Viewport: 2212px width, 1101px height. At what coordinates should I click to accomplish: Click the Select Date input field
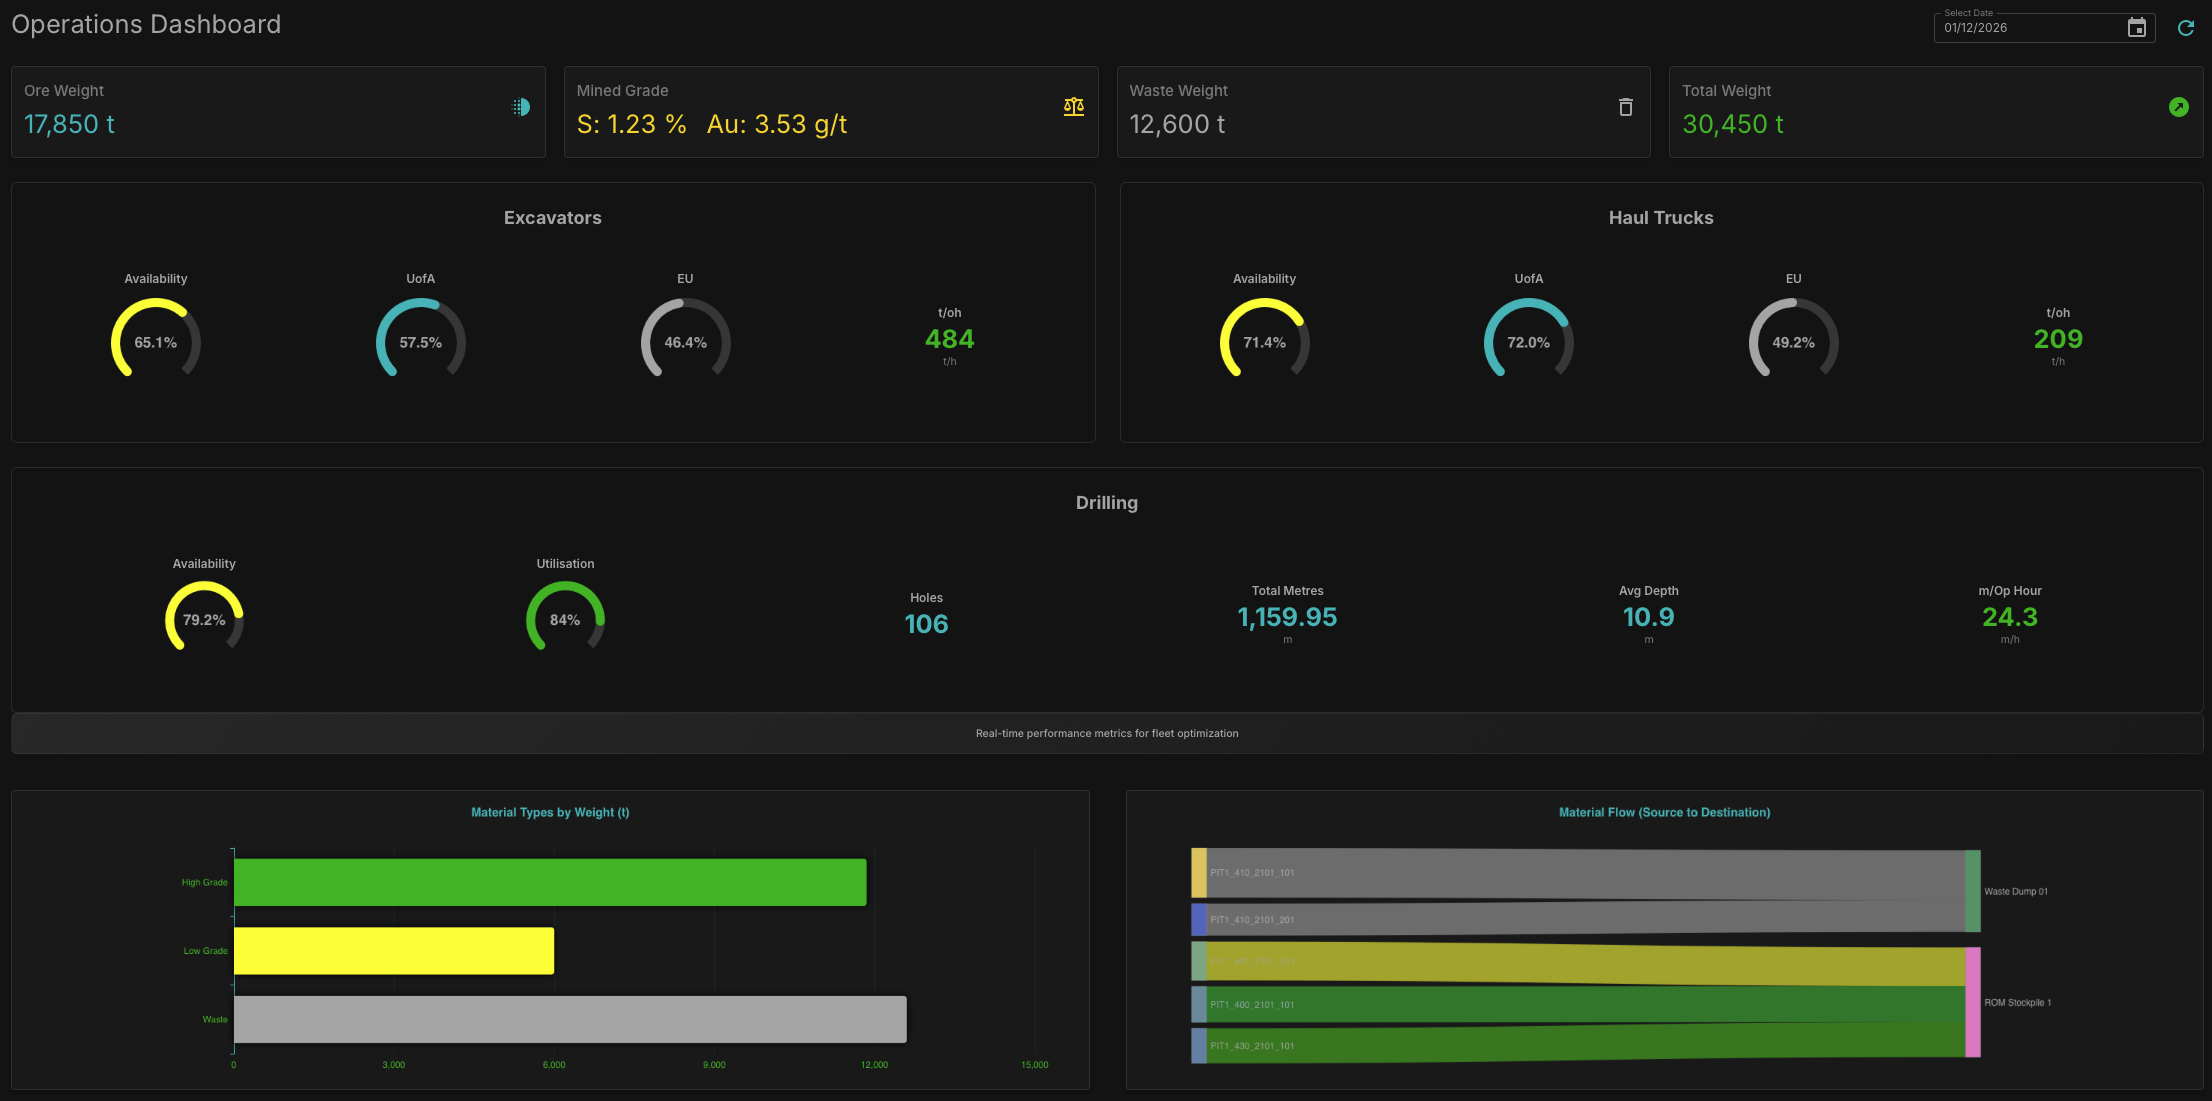click(x=2045, y=28)
